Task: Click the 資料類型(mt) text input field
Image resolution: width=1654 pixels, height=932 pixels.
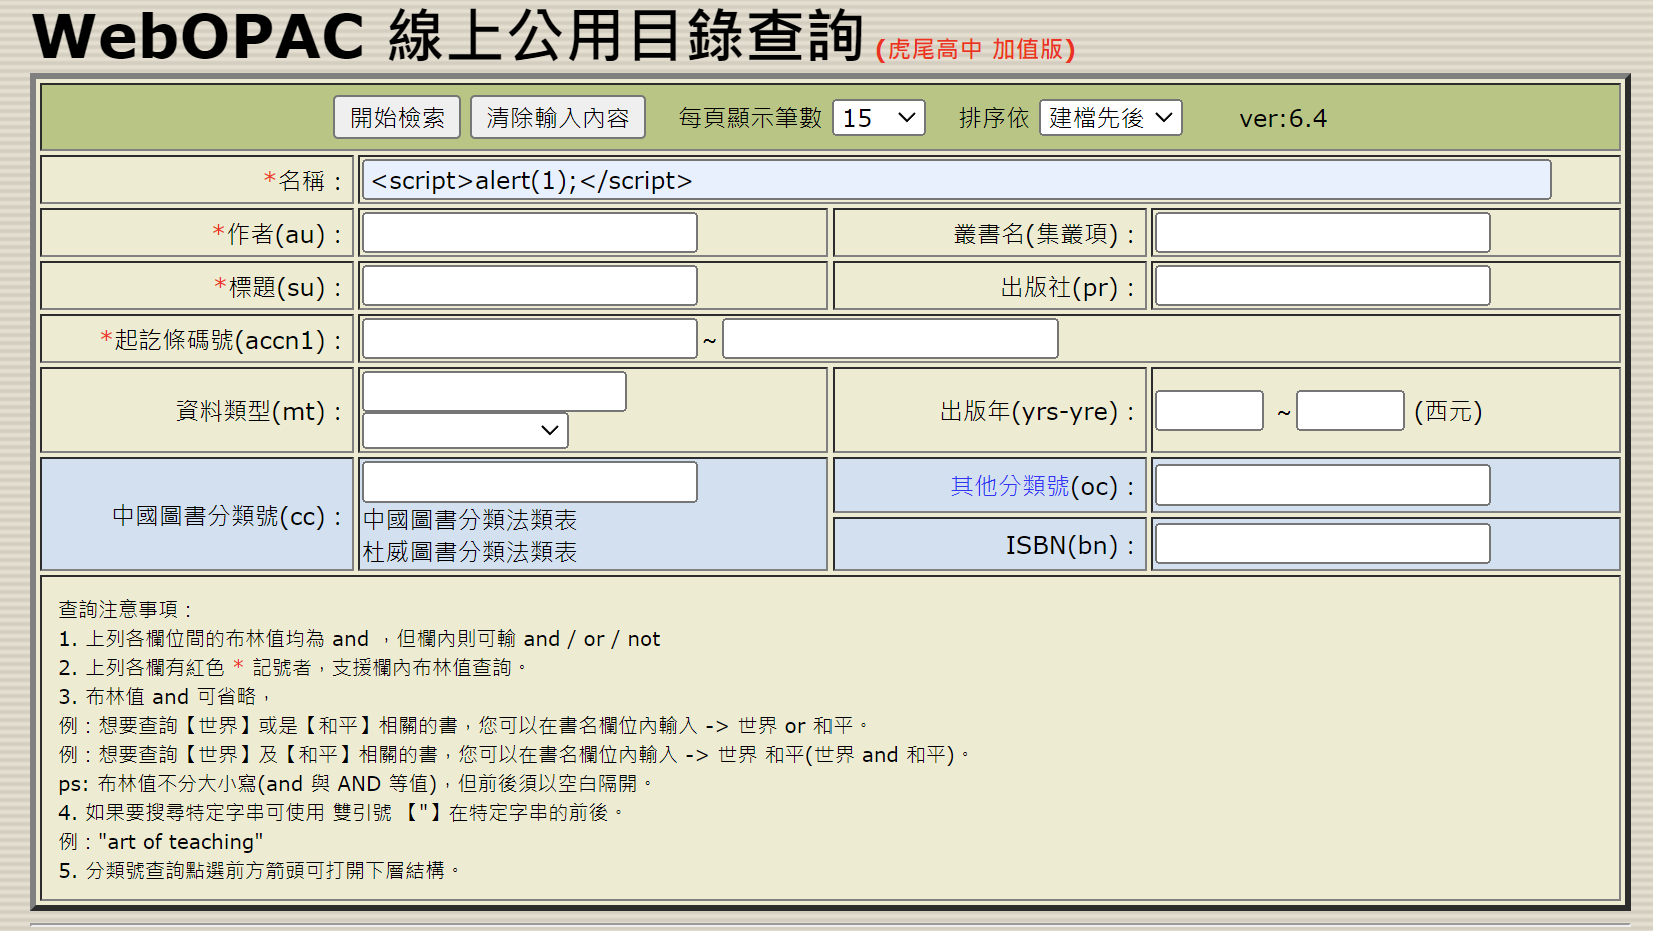Action: point(495,391)
